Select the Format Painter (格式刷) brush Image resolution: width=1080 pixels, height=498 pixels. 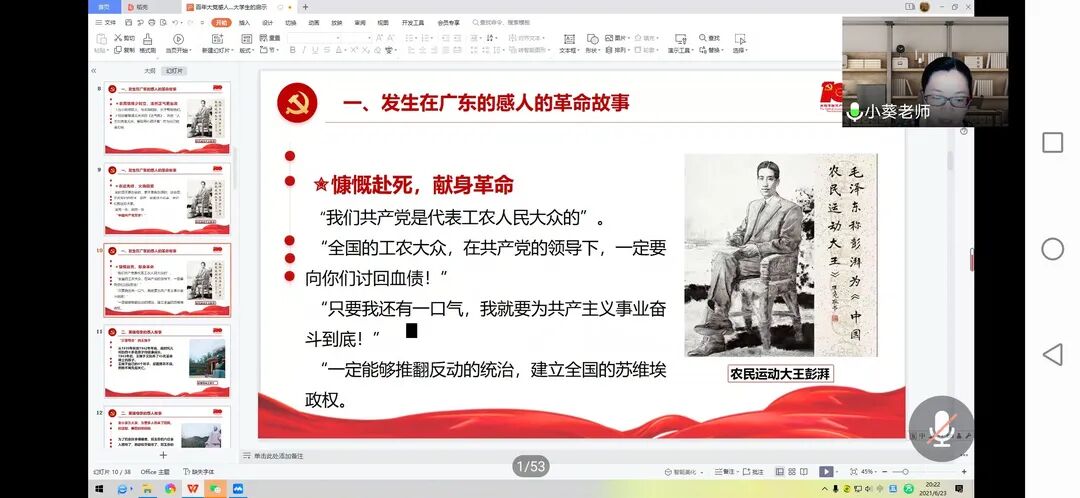tap(147, 39)
